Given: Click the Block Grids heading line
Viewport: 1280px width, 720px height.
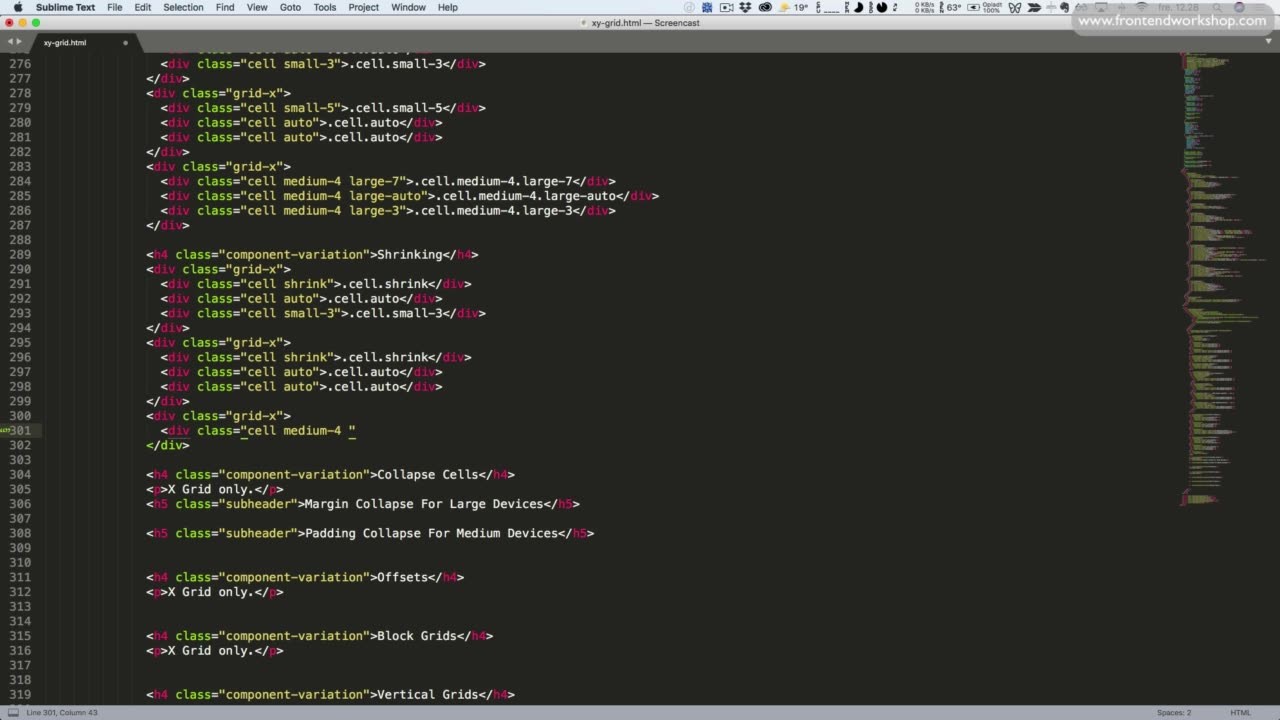Looking at the screenshot, I should (x=319, y=636).
